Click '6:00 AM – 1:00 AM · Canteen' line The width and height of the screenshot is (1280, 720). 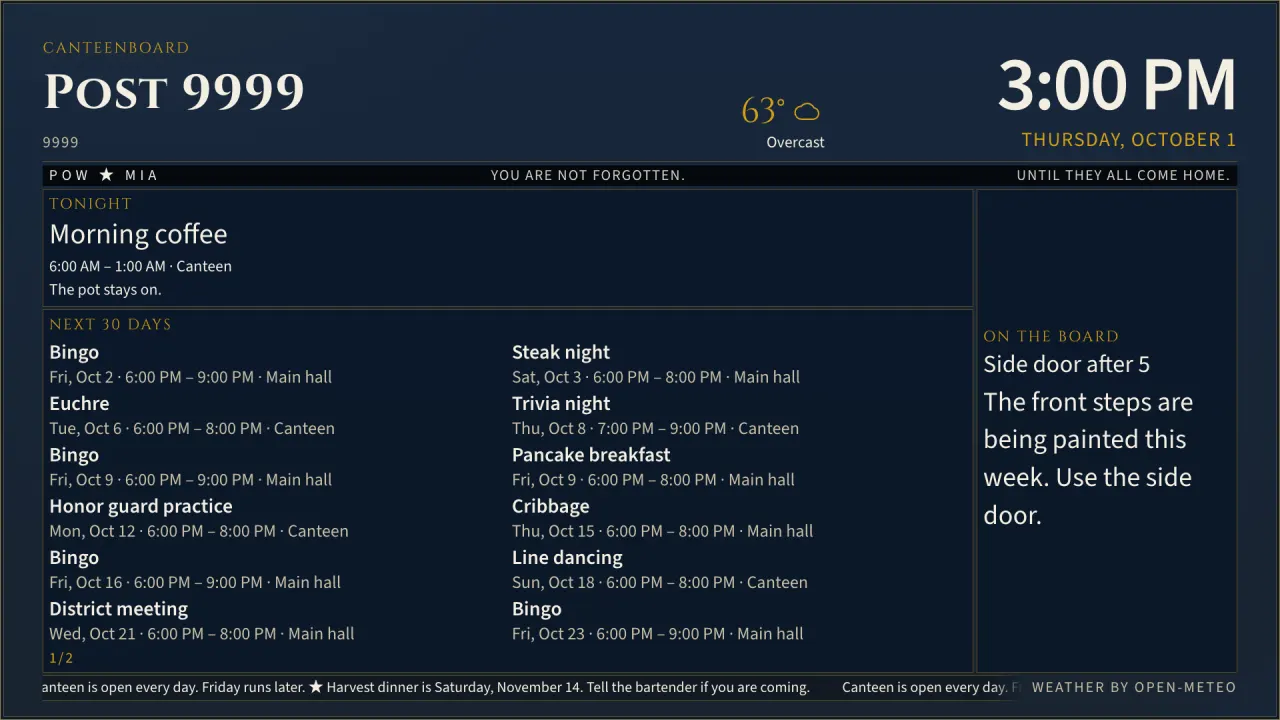tap(140, 266)
